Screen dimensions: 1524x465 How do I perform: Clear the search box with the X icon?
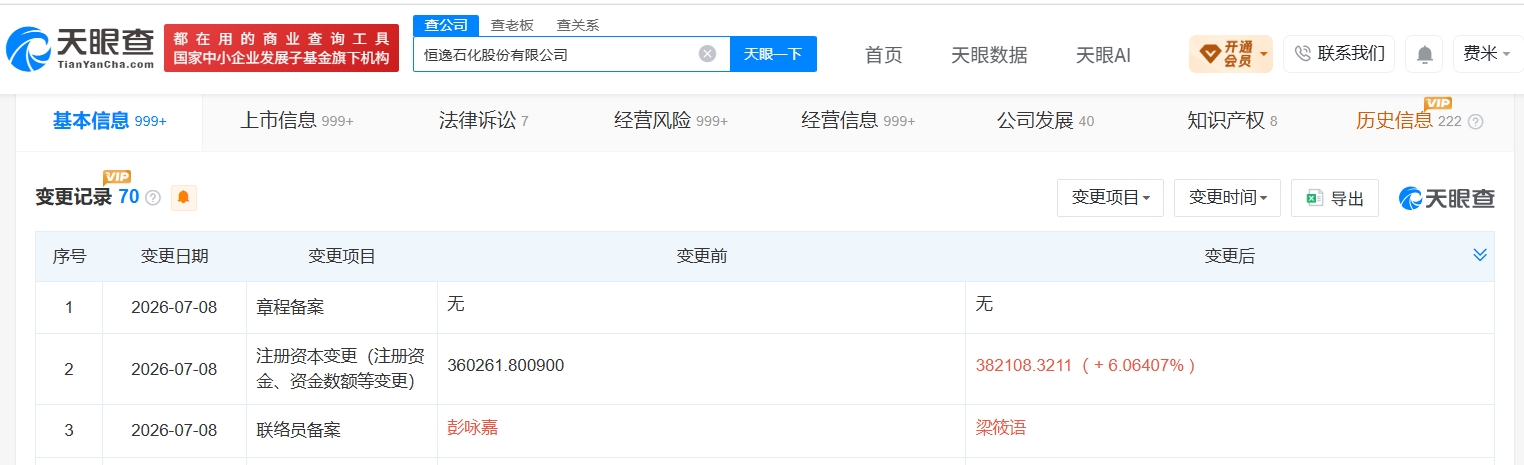(x=707, y=54)
